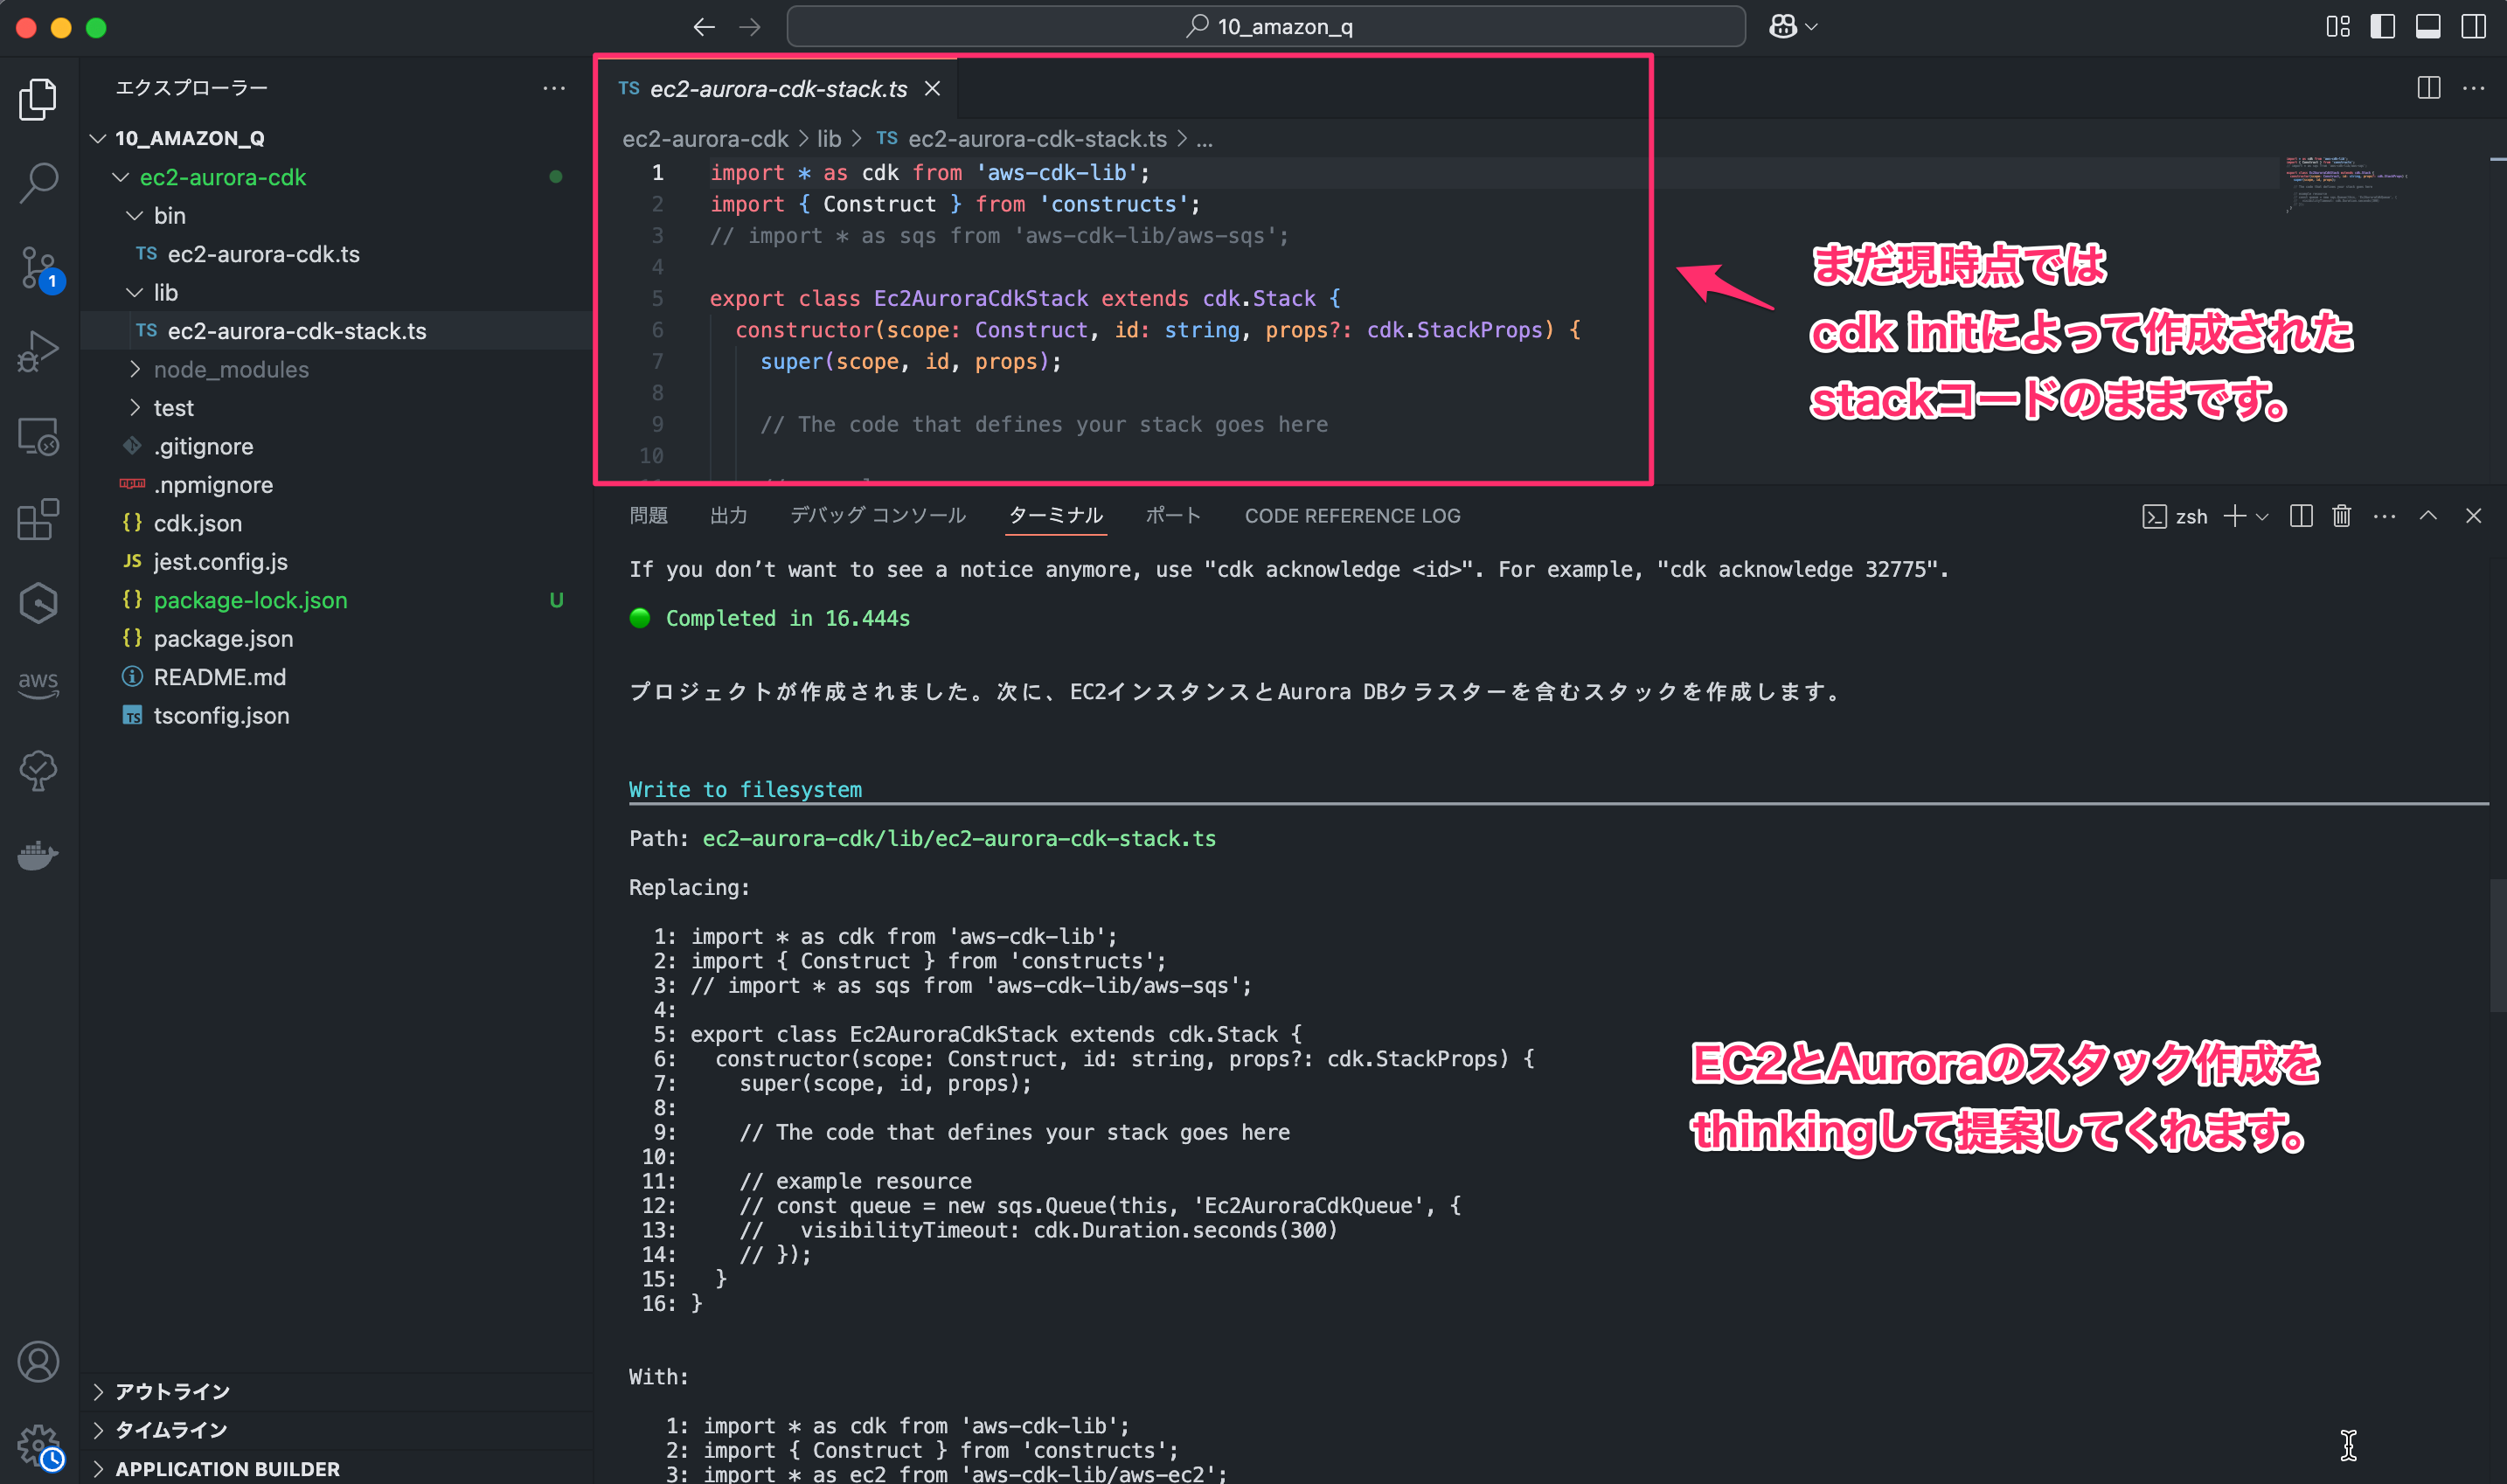Select the ec2-aurora-cdk-stack.ts editor tab

pyautogui.click(x=777, y=89)
